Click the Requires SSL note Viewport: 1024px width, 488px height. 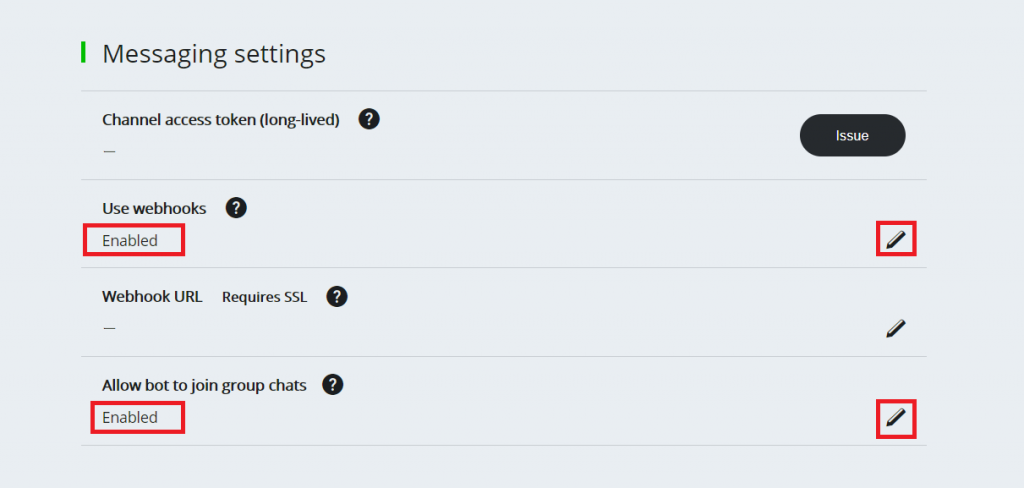coord(264,297)
